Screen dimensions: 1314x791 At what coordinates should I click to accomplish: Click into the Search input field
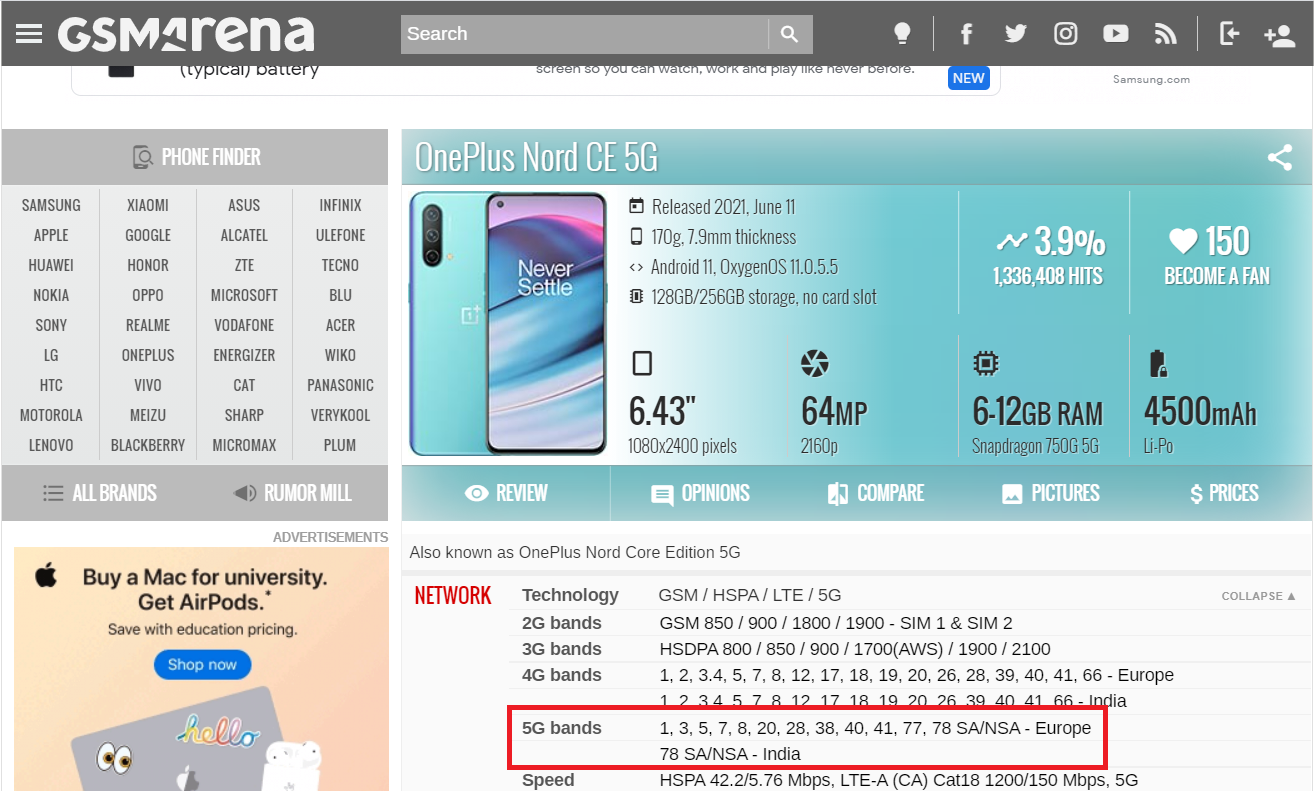pyautogui.click(x=585, y=34)
